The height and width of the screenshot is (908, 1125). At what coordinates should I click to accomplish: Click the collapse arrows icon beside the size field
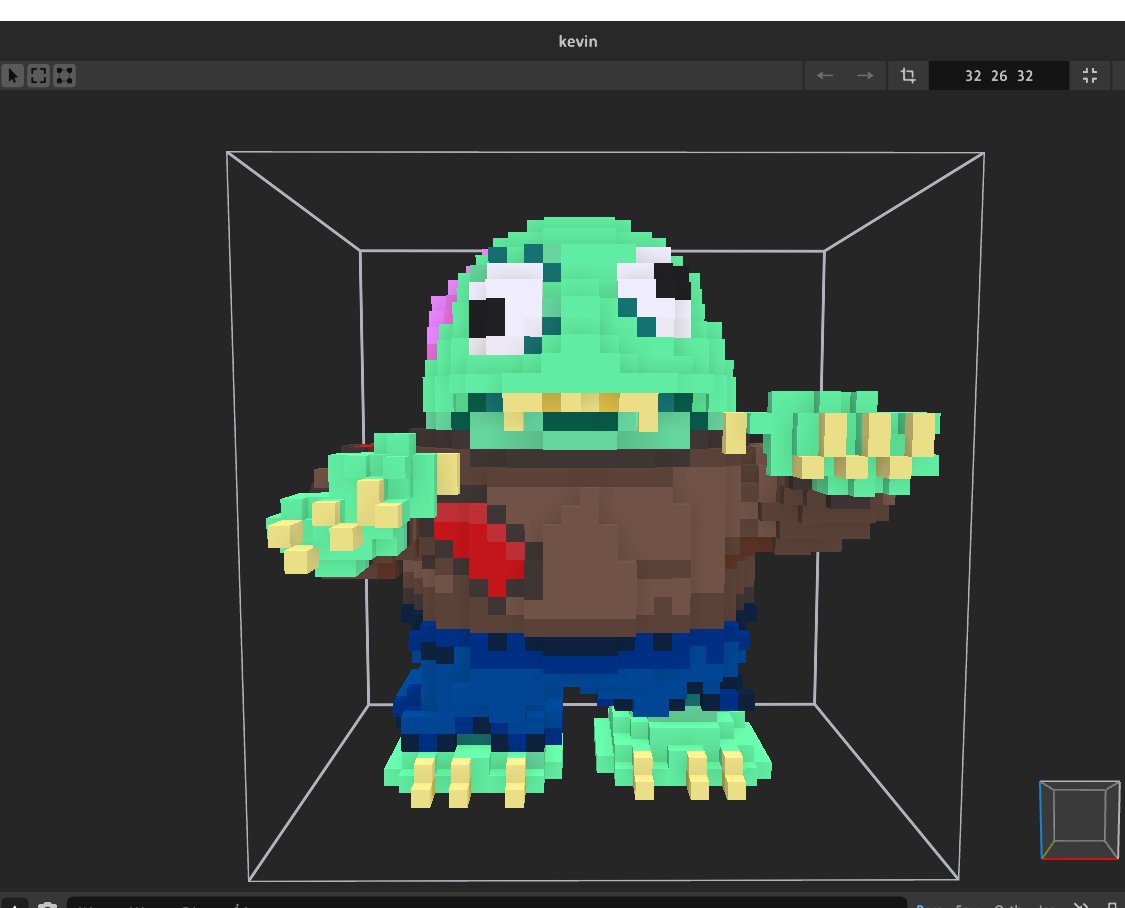coord(1090,75)
